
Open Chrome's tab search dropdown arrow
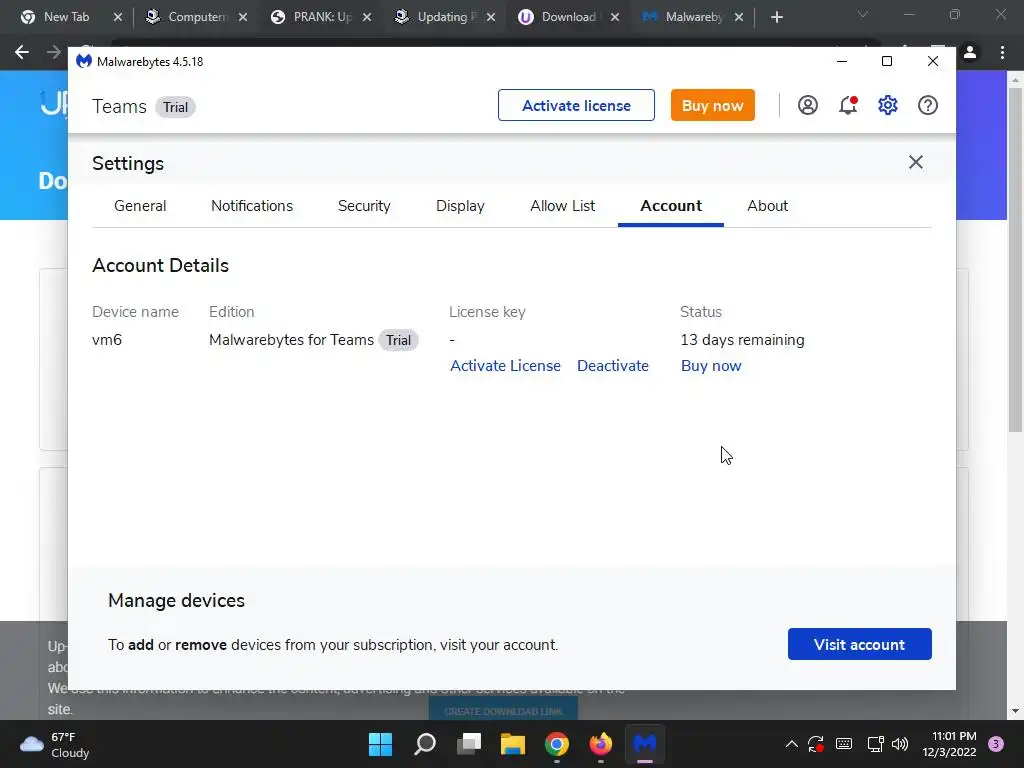[863, 14]
